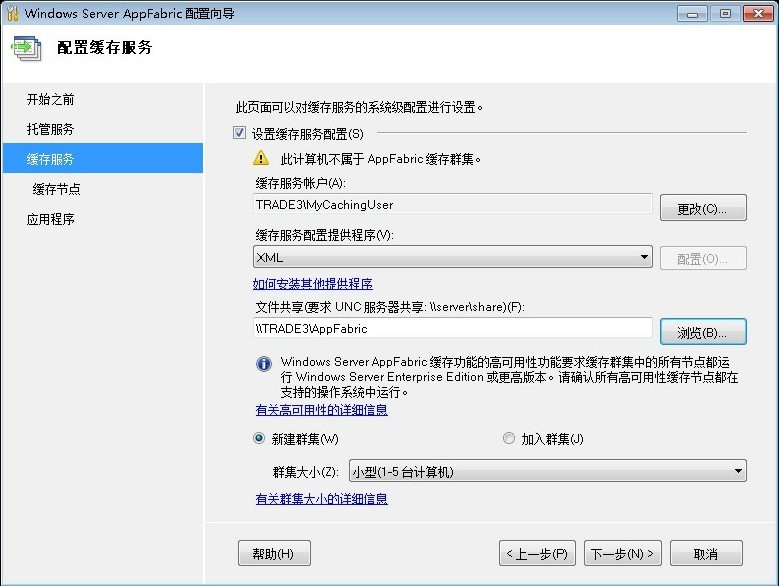Toggle the 设置缓存服务配置(S) checkbox
Image resolution: width=779 pixels, height=586 pixels.
[x=239, y=133]
